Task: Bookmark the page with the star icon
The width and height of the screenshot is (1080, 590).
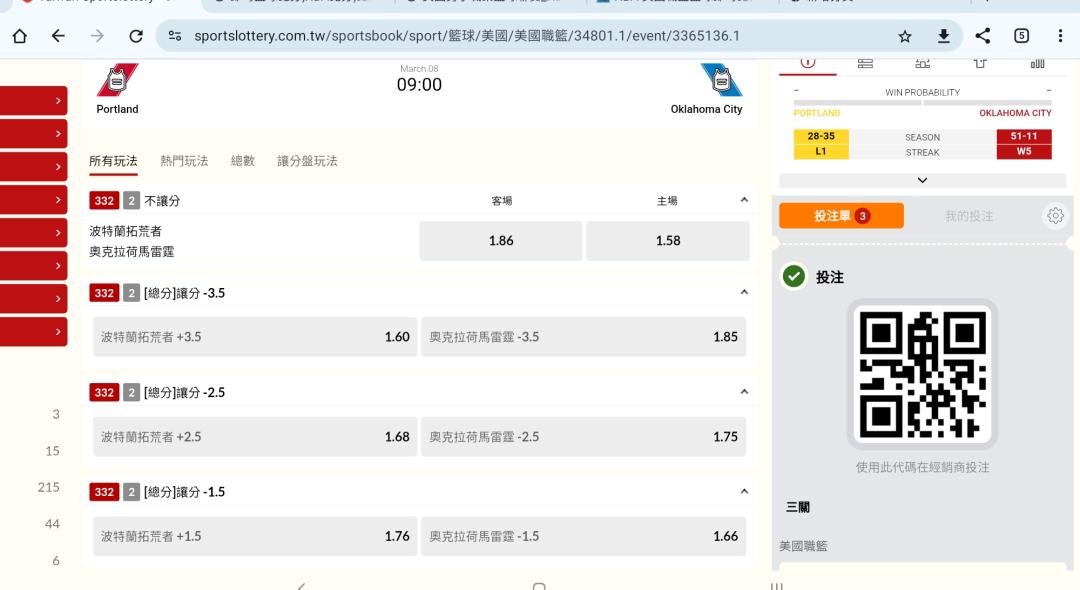Action: [x=904, y=36]
